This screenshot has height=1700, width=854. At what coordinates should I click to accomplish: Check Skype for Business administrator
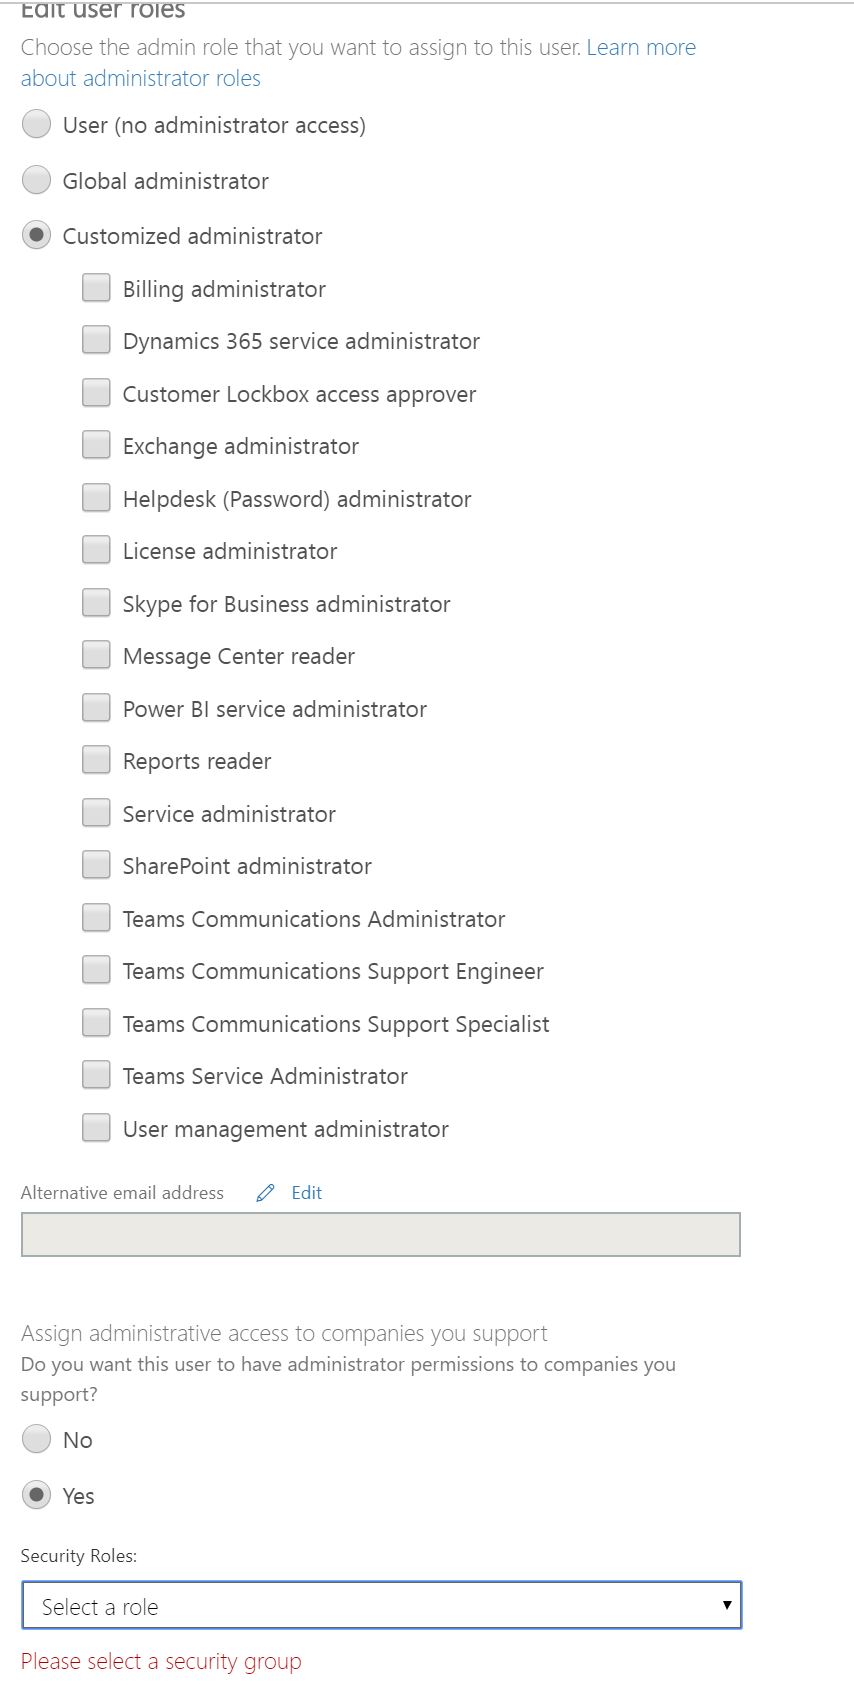(96, 603)
